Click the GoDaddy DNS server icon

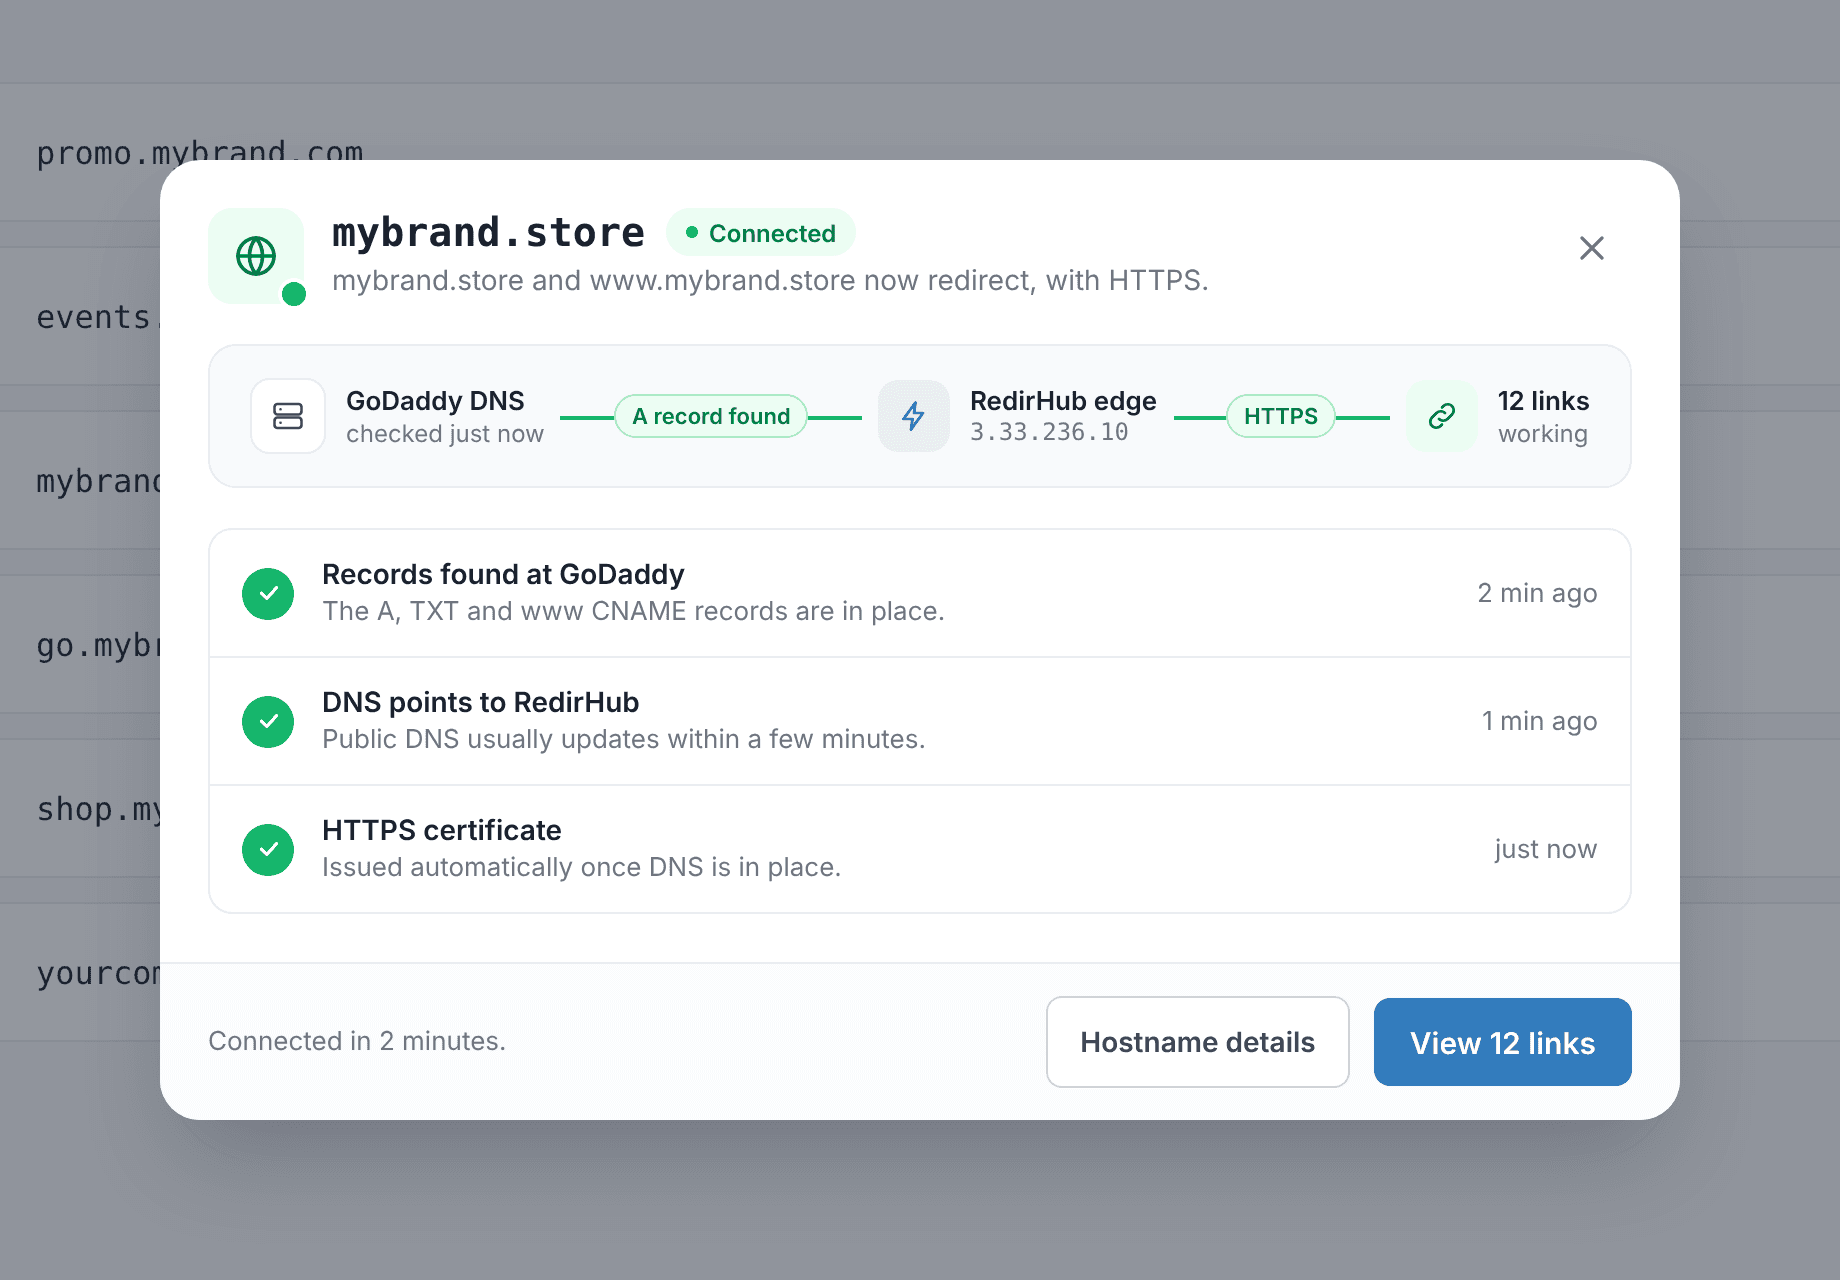(x=288, y=416)
